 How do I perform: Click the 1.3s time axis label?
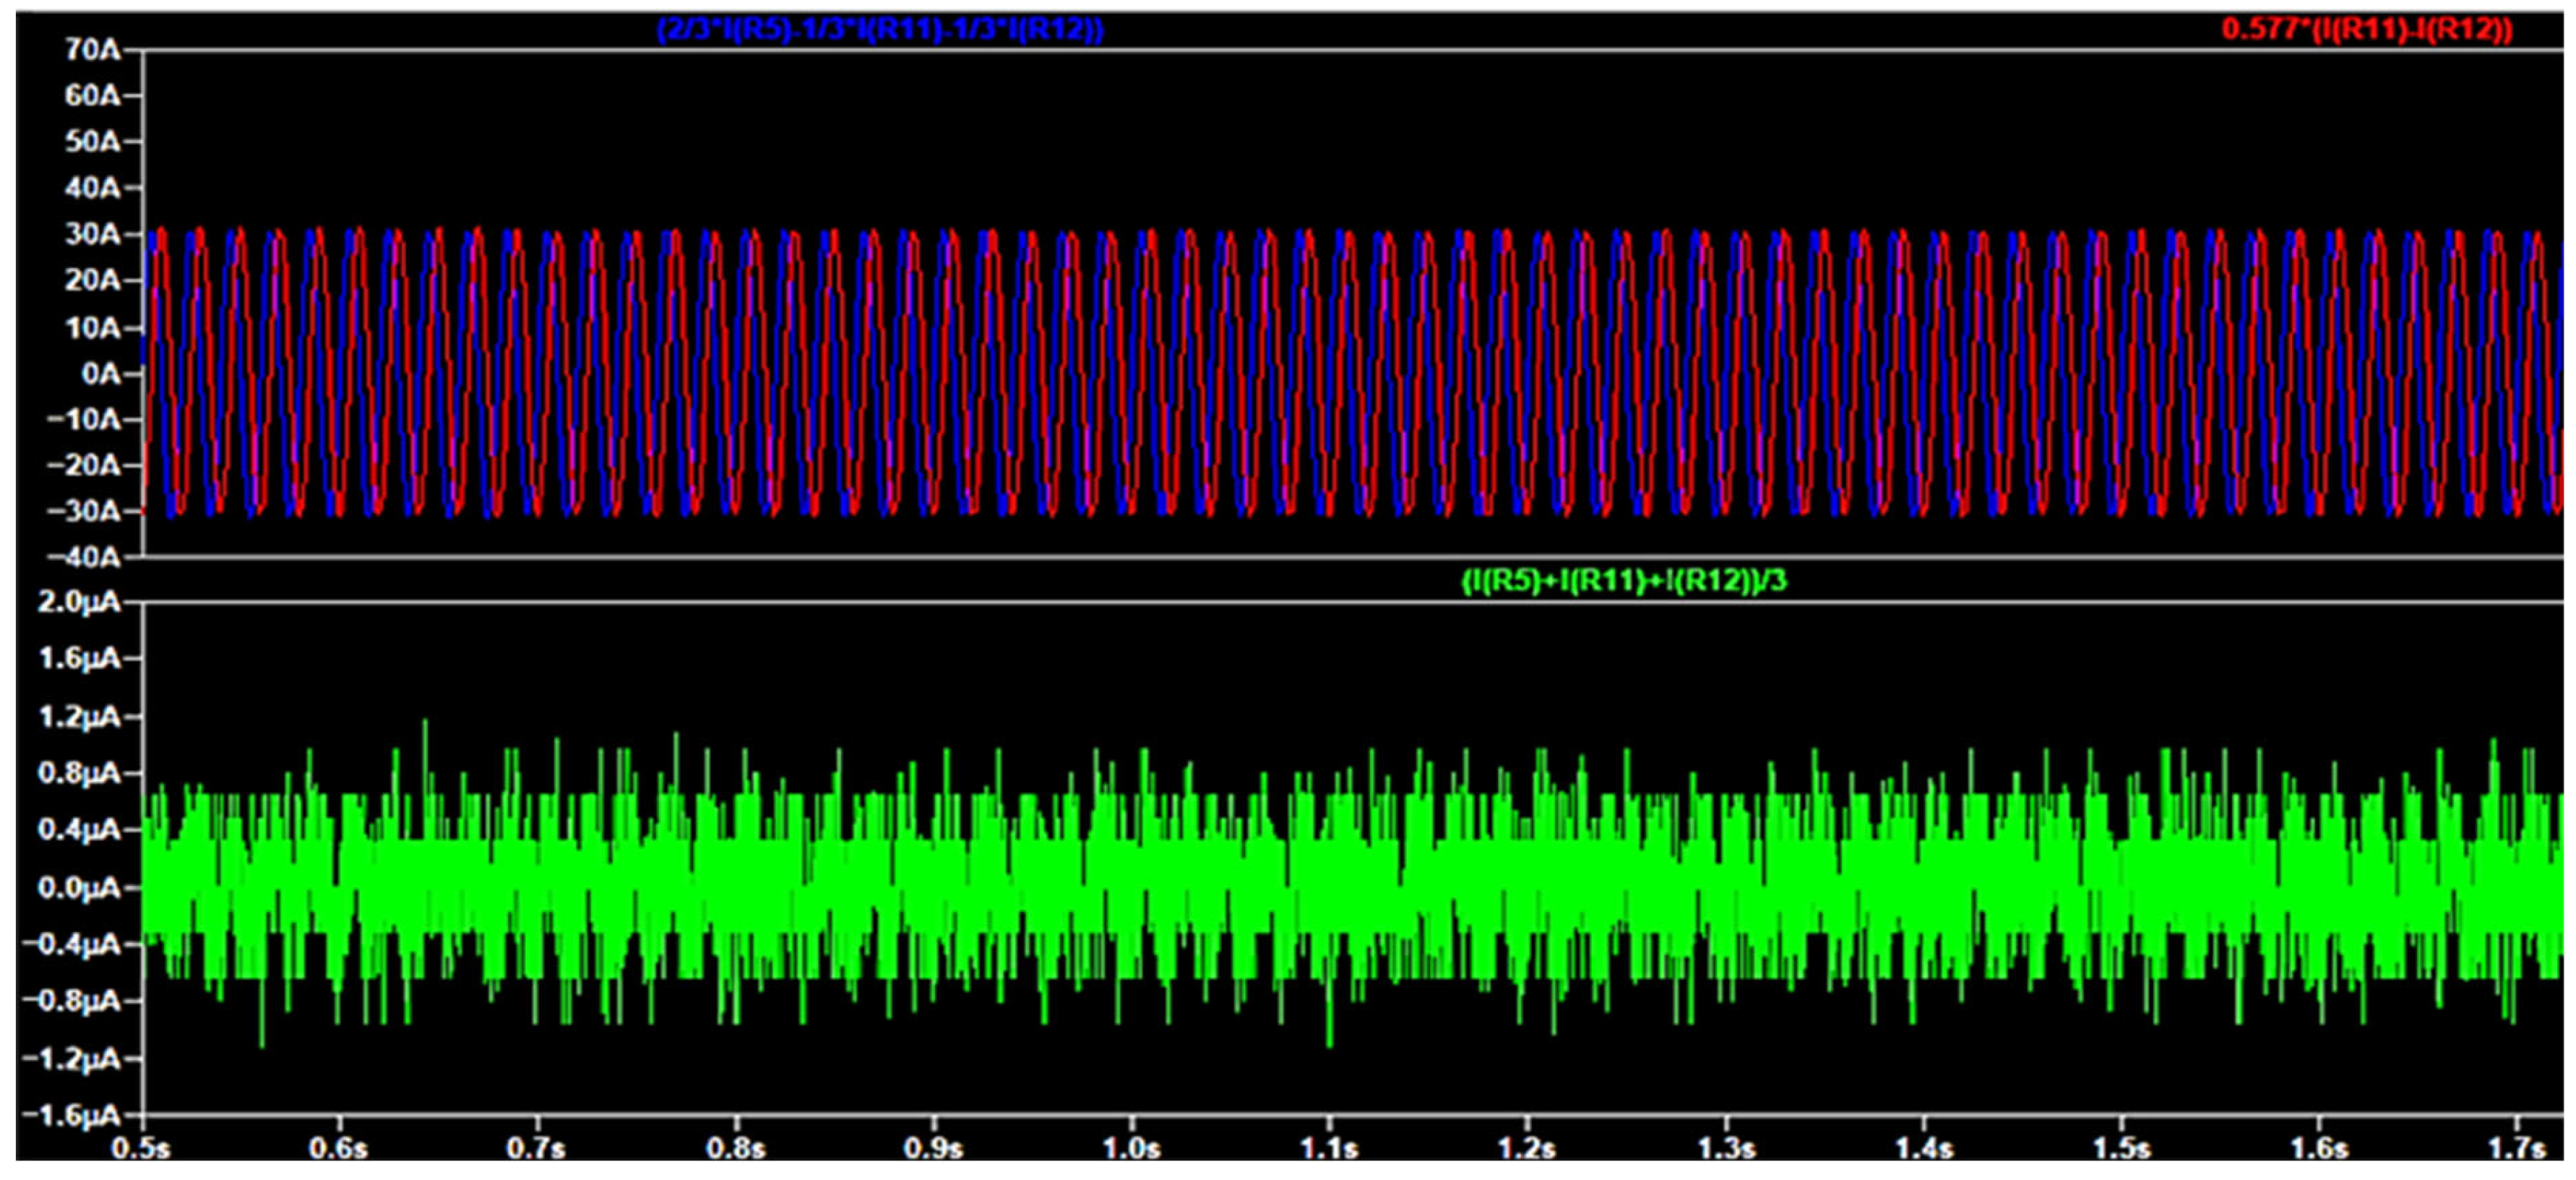[1726, 1148]
